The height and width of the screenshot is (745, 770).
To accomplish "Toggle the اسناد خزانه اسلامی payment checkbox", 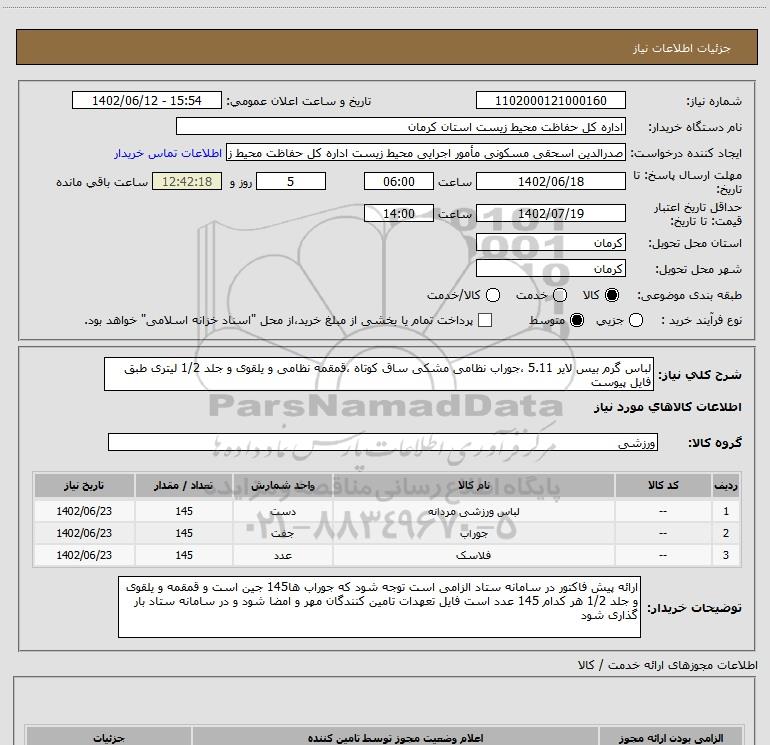I will coord(485,320).
